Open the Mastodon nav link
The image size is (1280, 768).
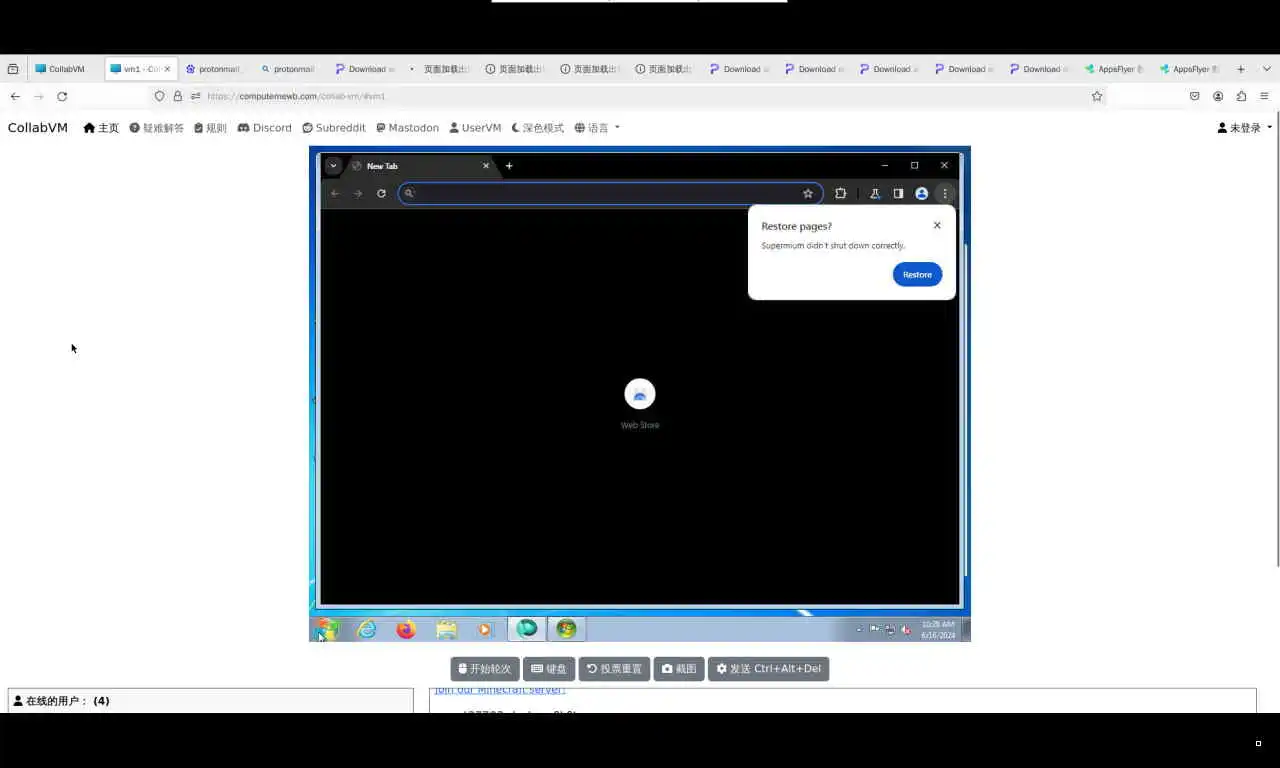408,128
